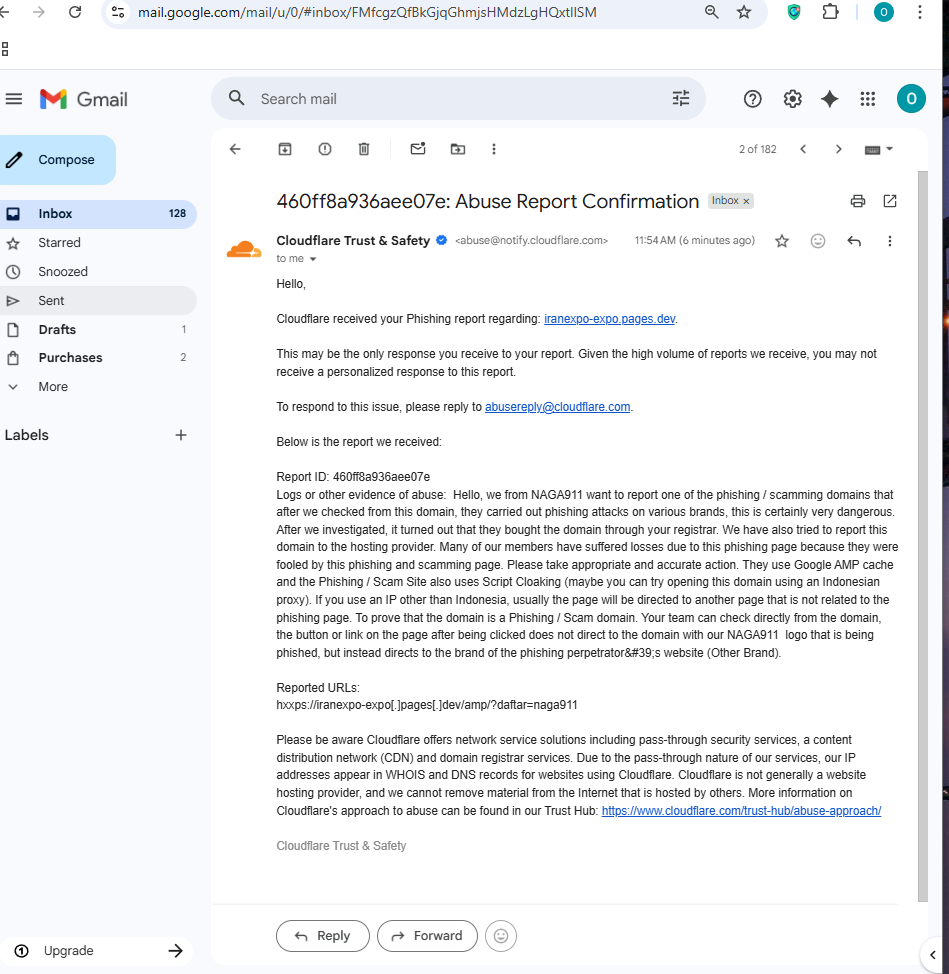
Task: Click the Forward button
Action: pyautogui.click(x=427, y=935)
